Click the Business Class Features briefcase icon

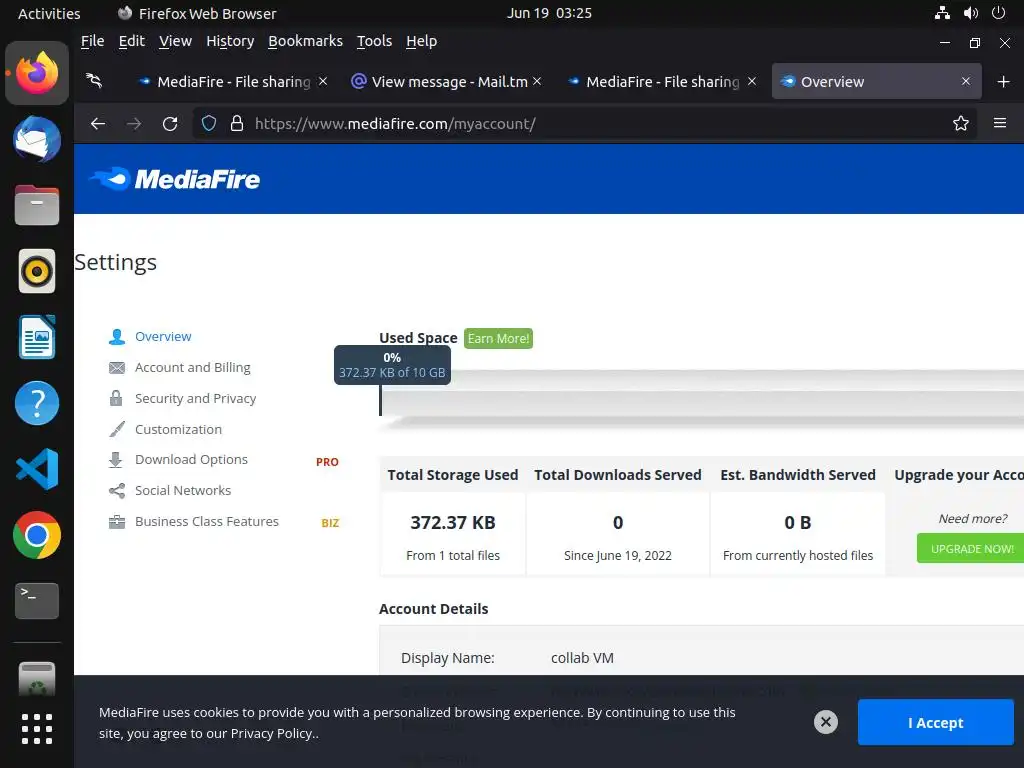117,522
